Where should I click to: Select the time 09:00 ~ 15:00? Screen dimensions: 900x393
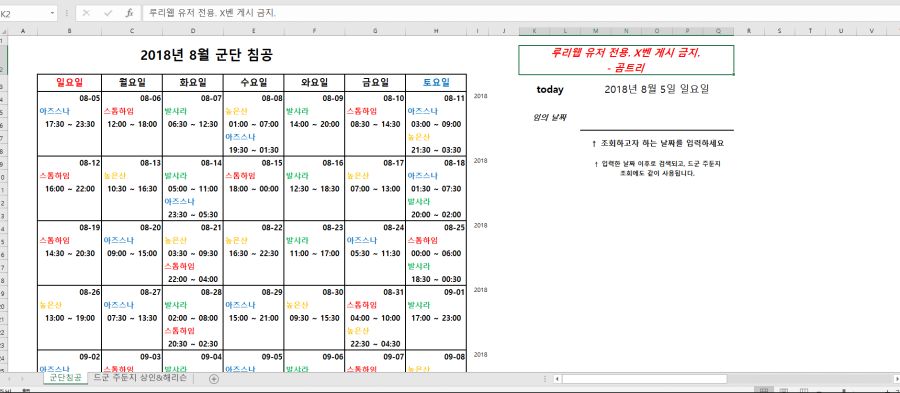[132, 253]
